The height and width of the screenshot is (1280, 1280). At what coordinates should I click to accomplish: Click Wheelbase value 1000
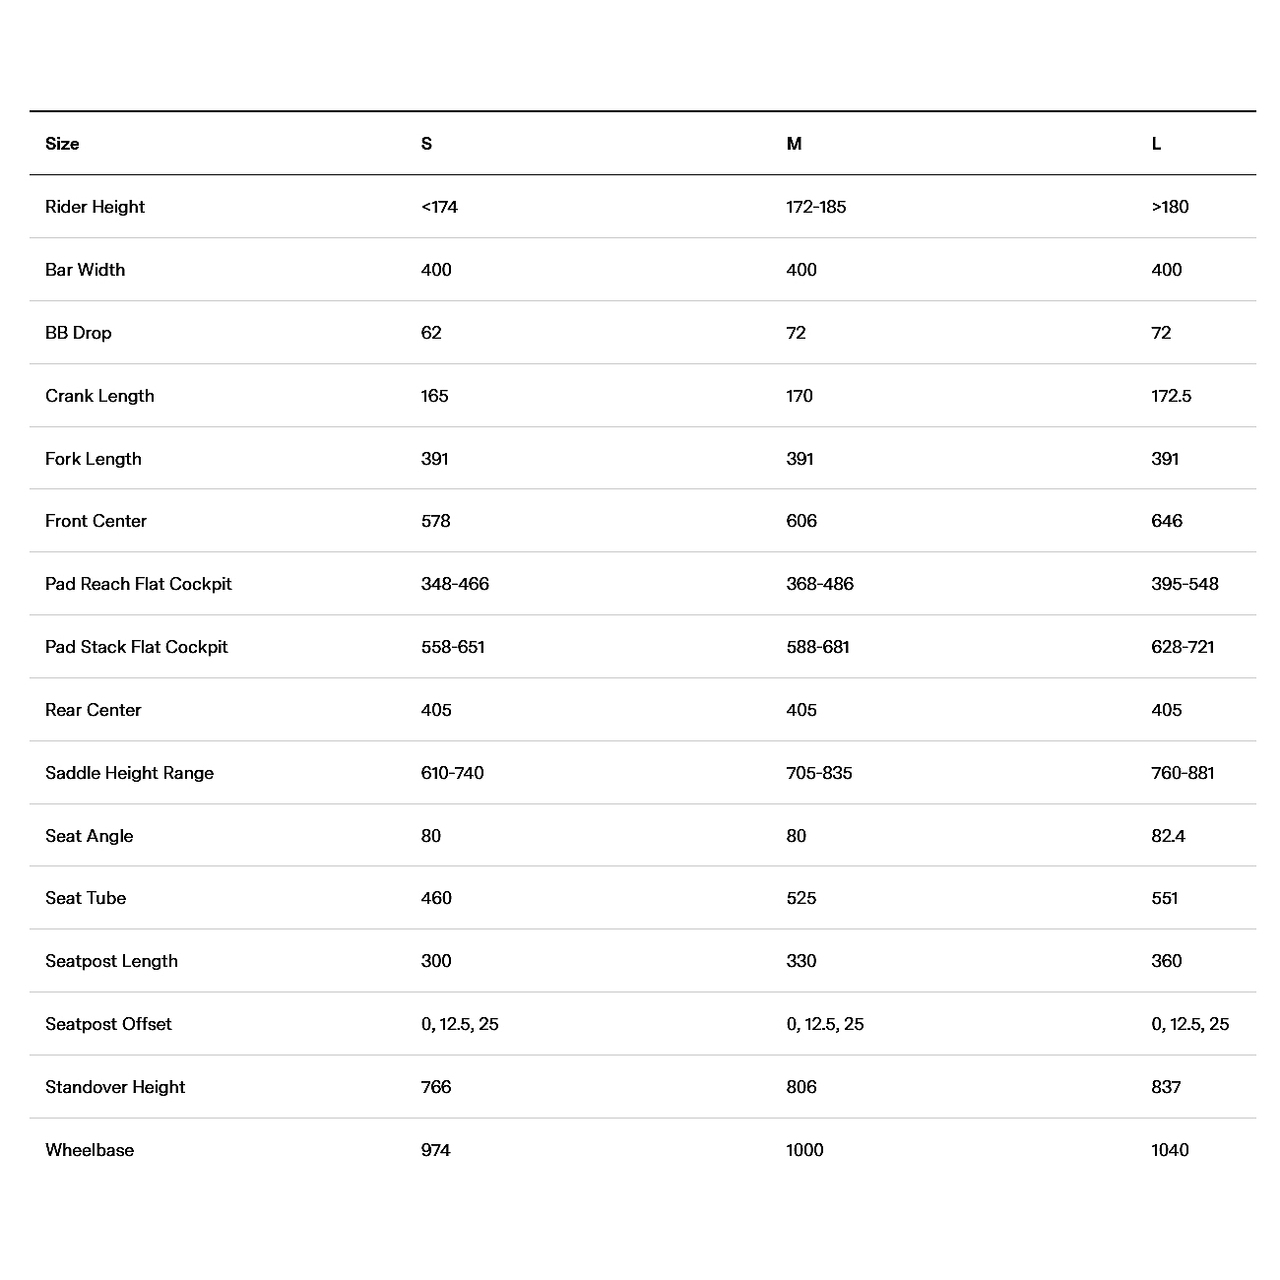[805, 1150]
